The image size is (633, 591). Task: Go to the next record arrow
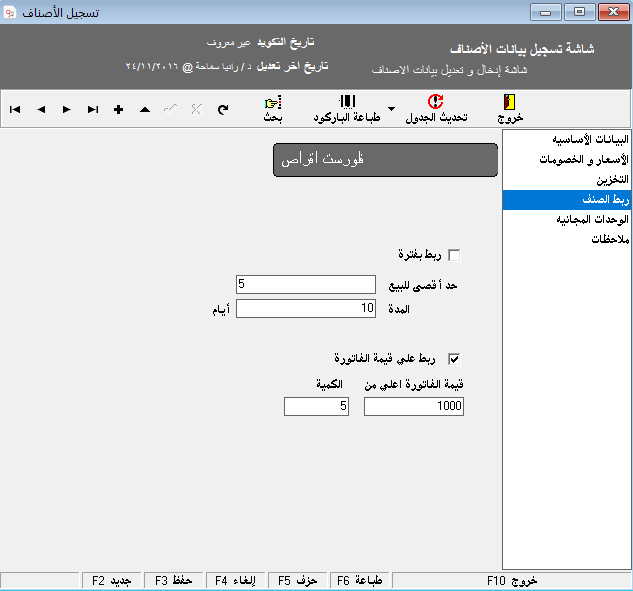pyautogui.click(x=67, y=109)
